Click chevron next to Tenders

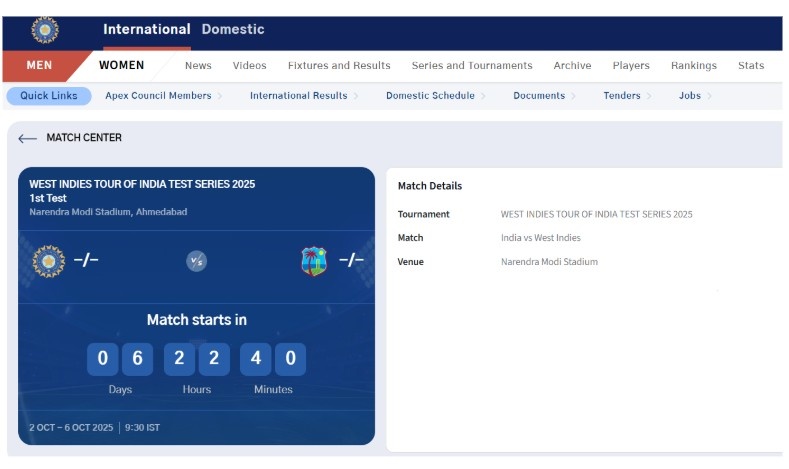point(649,96)
